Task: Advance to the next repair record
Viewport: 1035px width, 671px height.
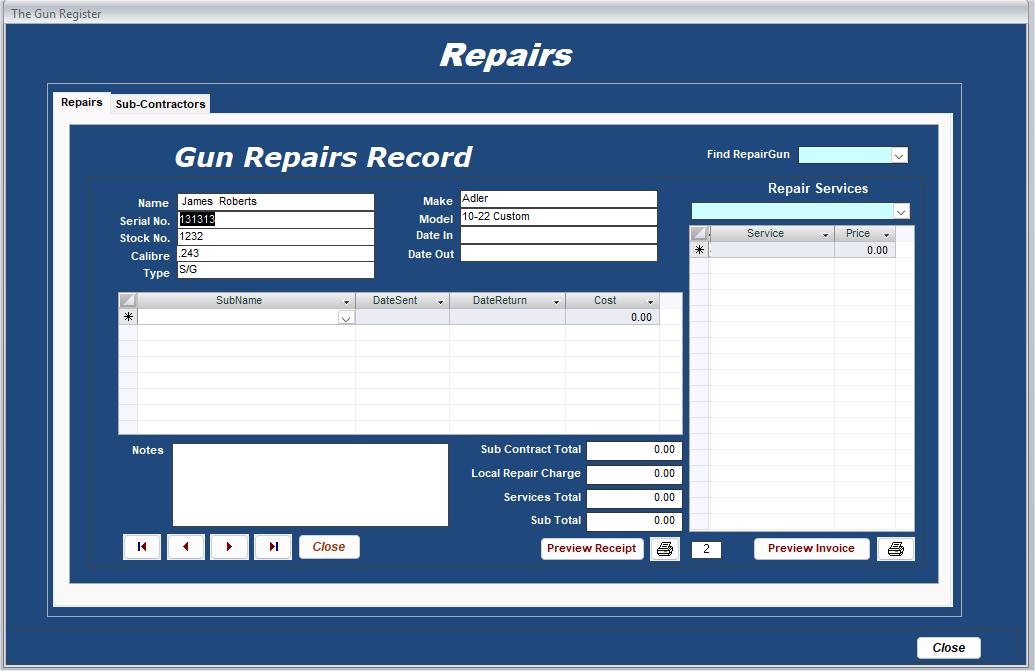Action: coord(229,546)
